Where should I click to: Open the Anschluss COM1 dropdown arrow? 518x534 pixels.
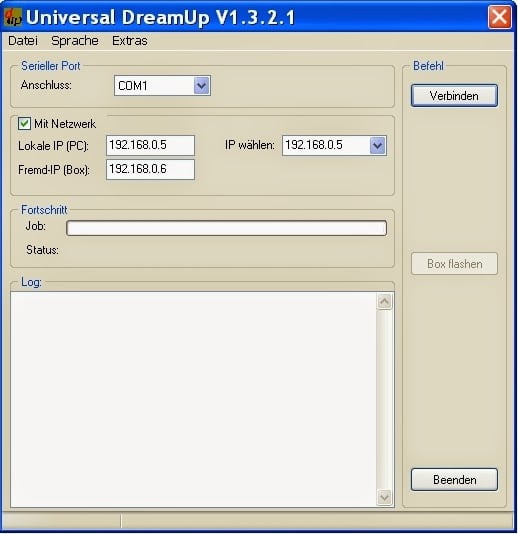202,85
